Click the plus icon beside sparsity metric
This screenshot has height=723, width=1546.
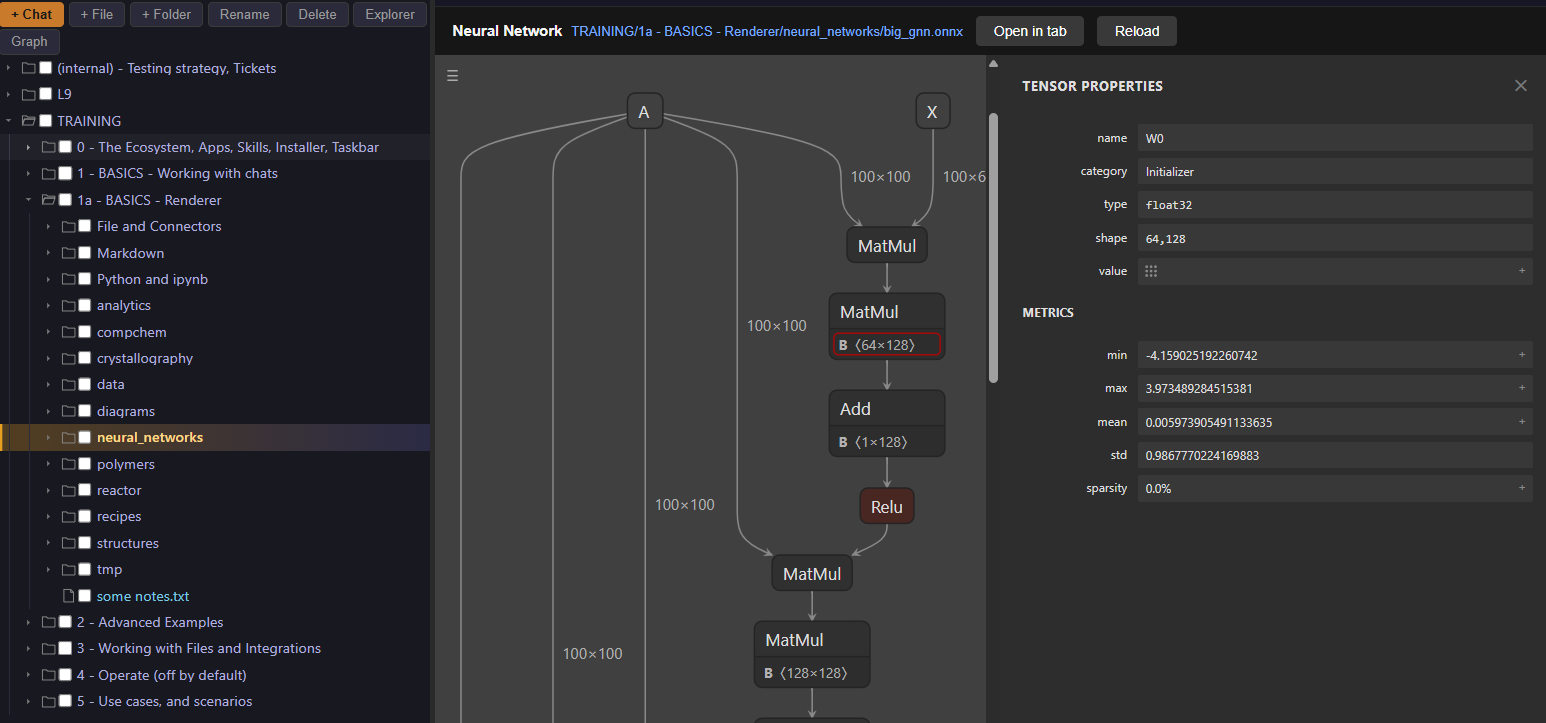pyautogui.click(x=1522, y=488)
